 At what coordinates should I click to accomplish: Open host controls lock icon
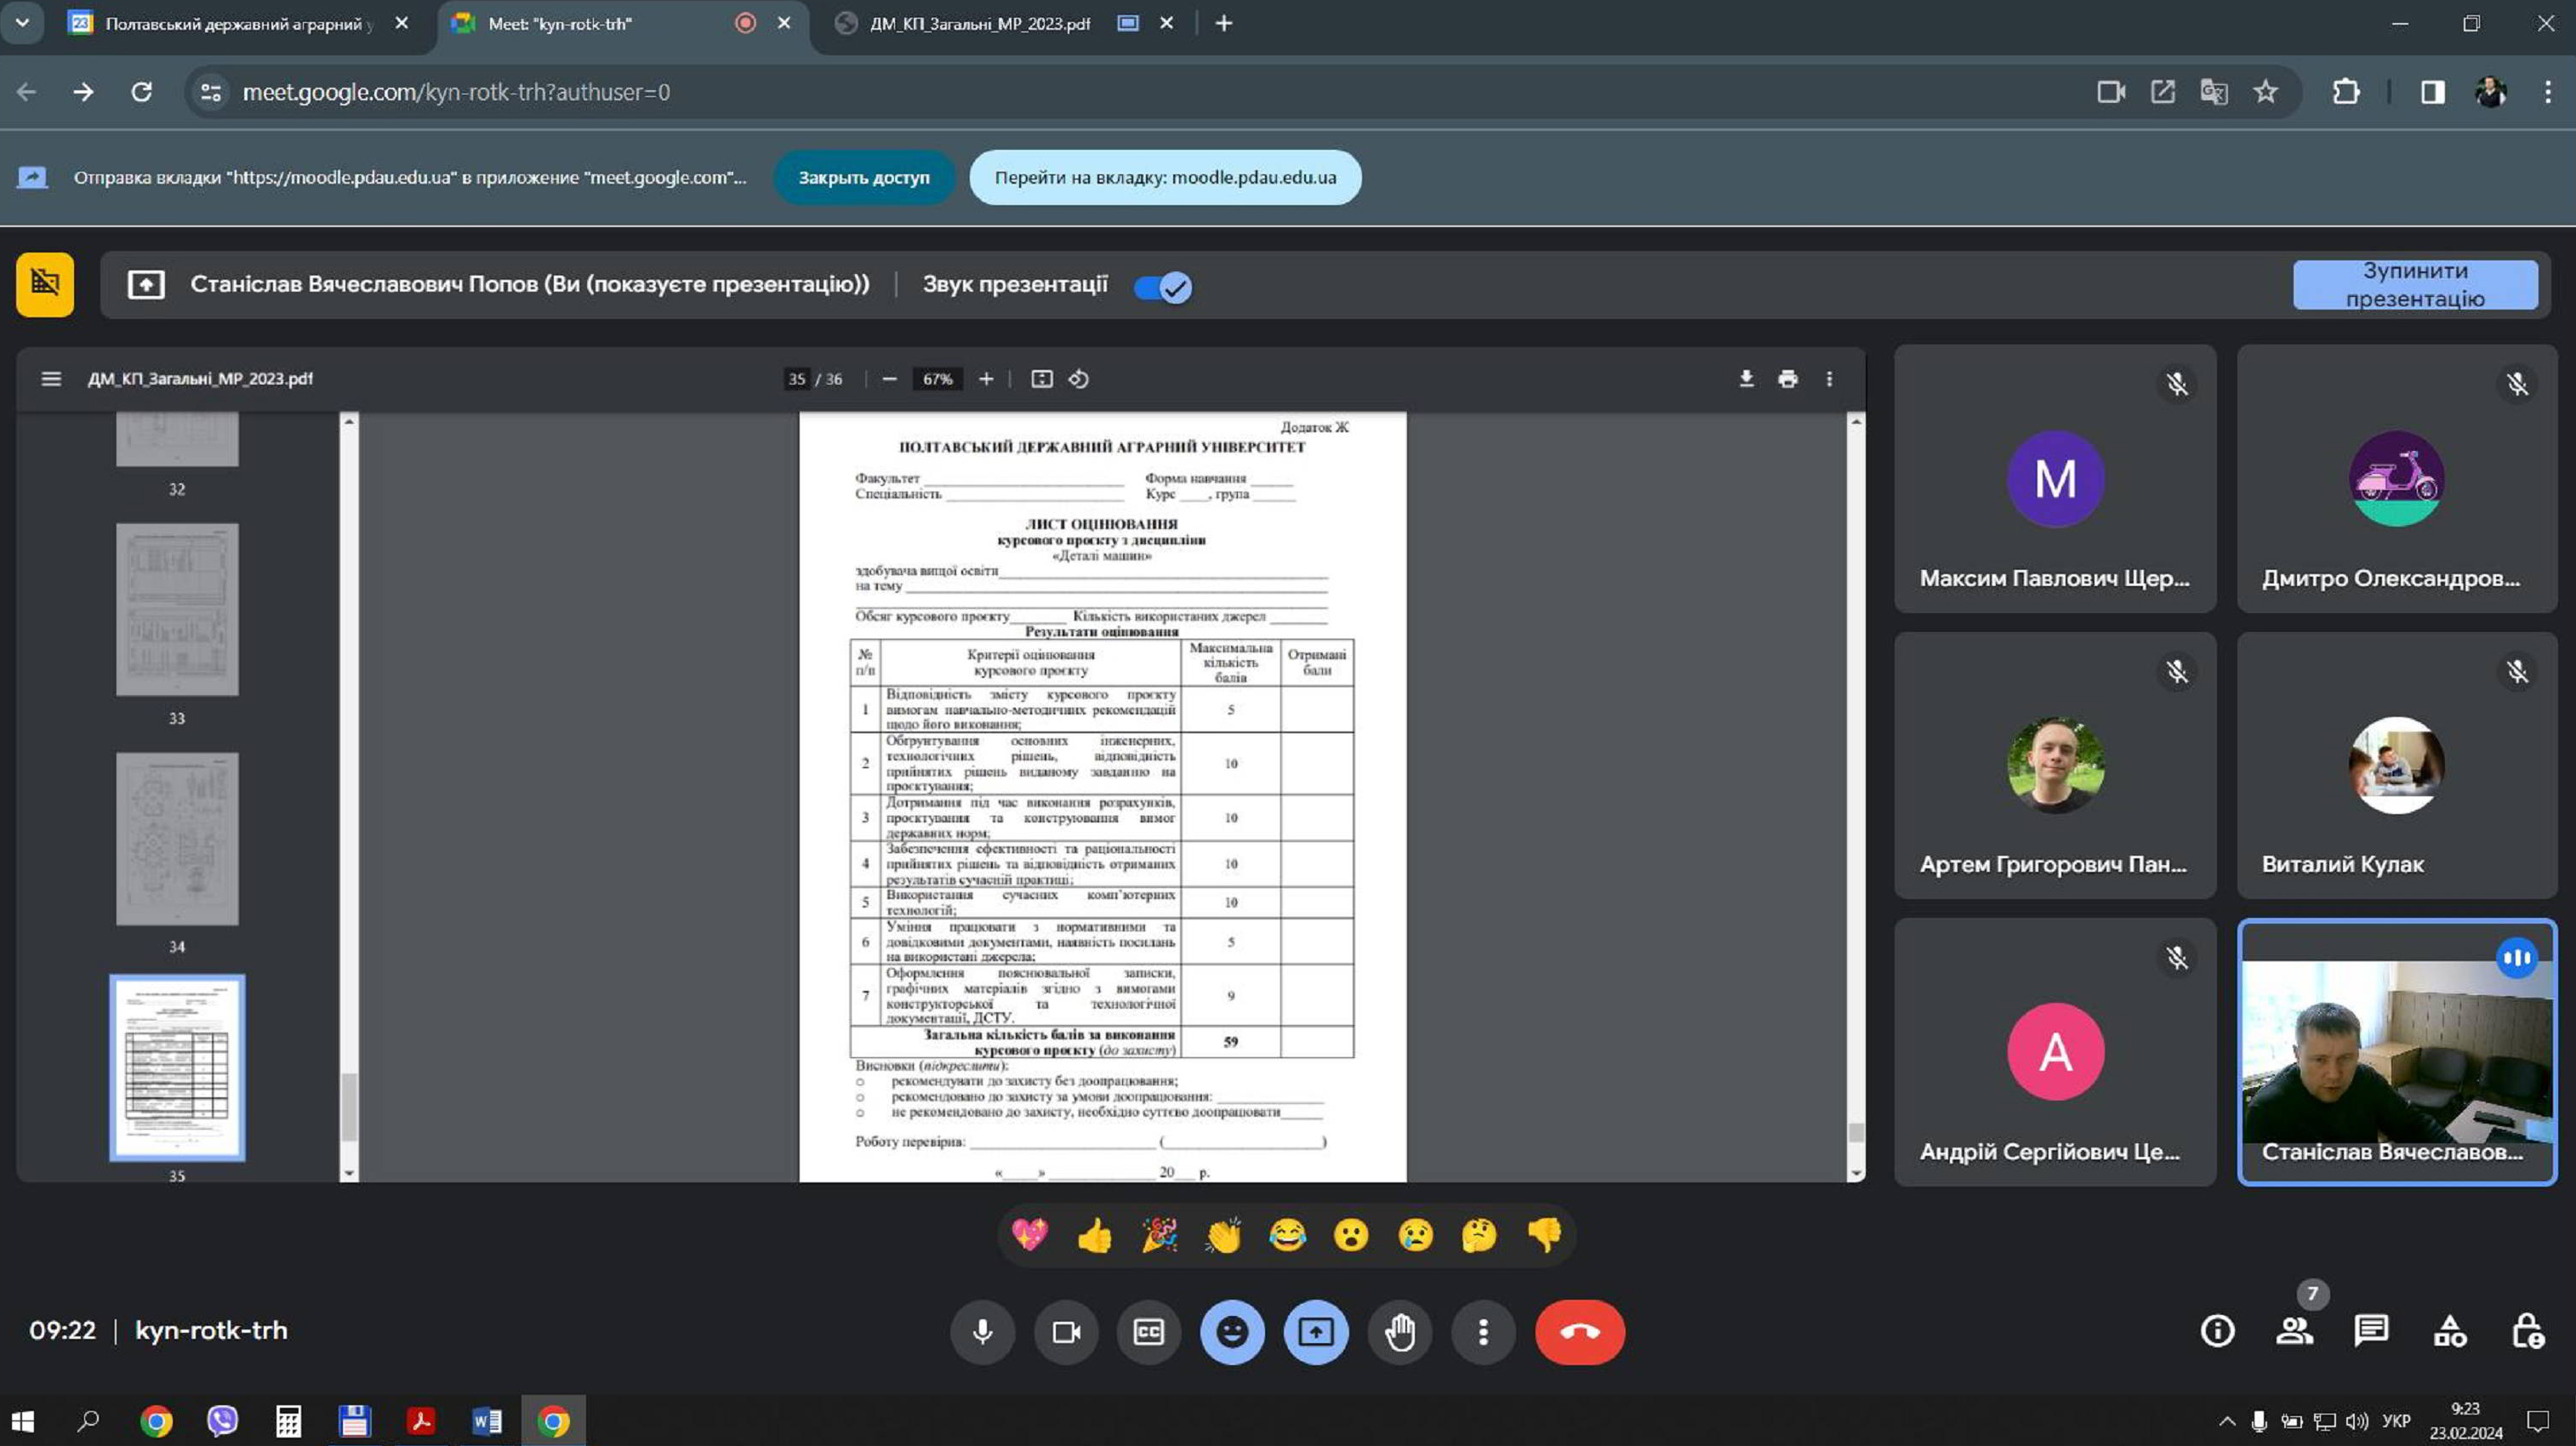(2527, 1330)
